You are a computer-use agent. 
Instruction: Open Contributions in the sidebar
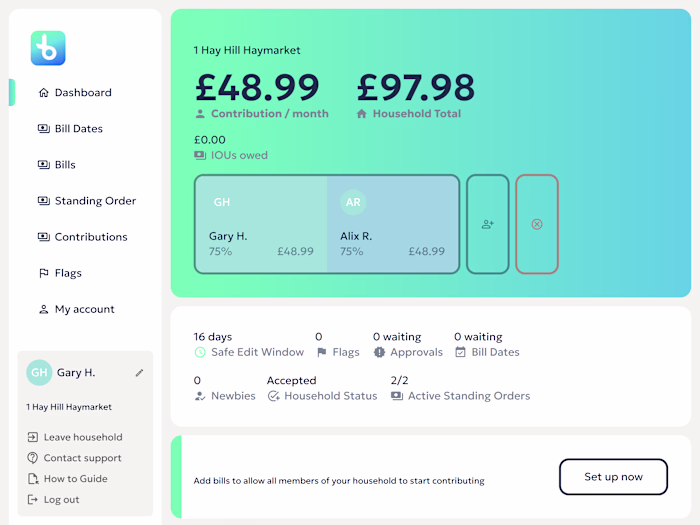[x=91, y=237]
